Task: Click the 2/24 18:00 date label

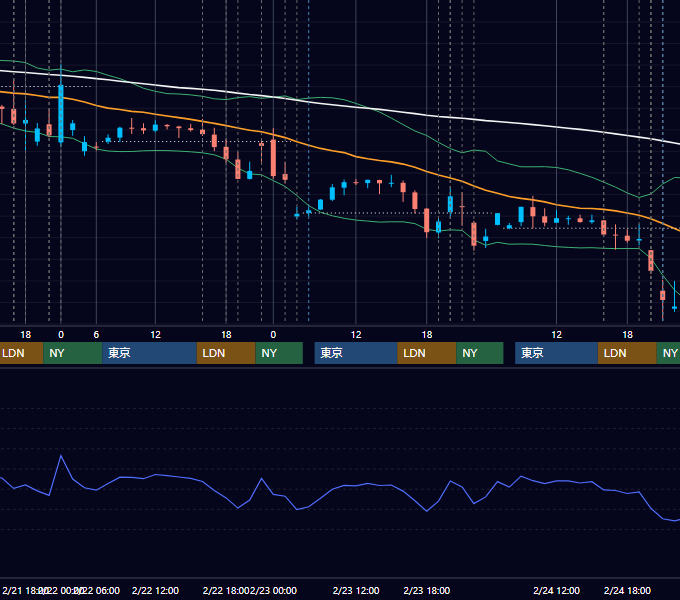Action: 628,590
